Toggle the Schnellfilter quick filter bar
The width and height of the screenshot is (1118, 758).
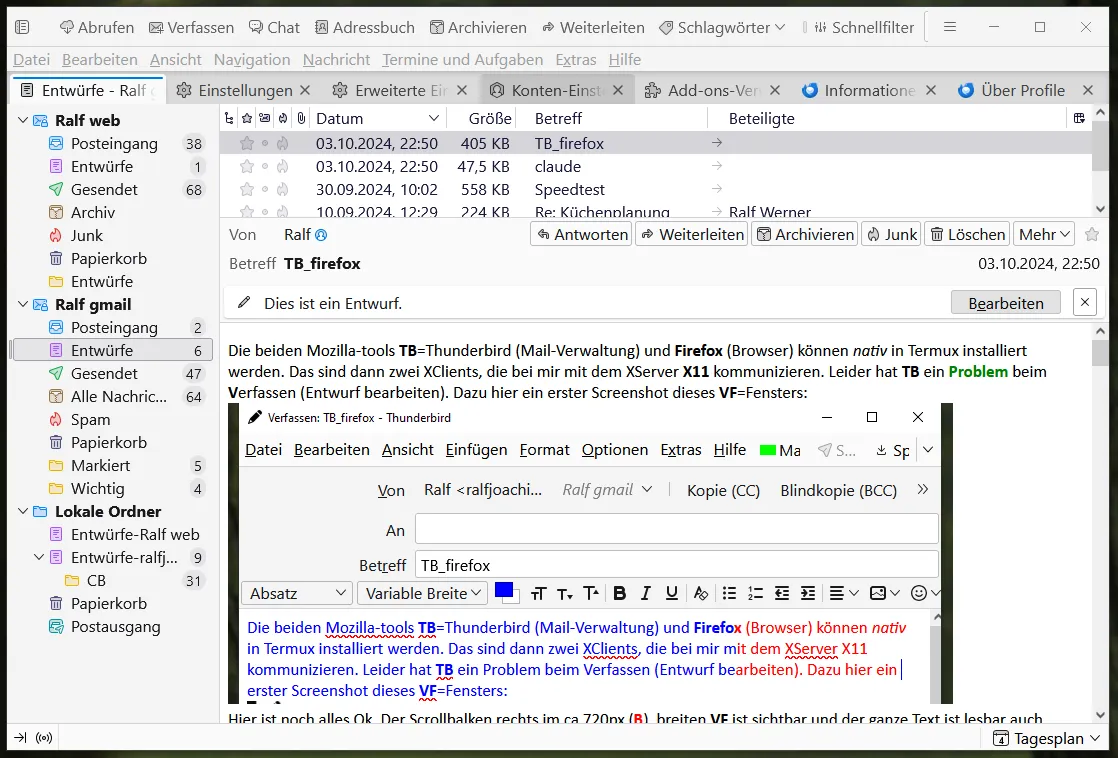863,27
